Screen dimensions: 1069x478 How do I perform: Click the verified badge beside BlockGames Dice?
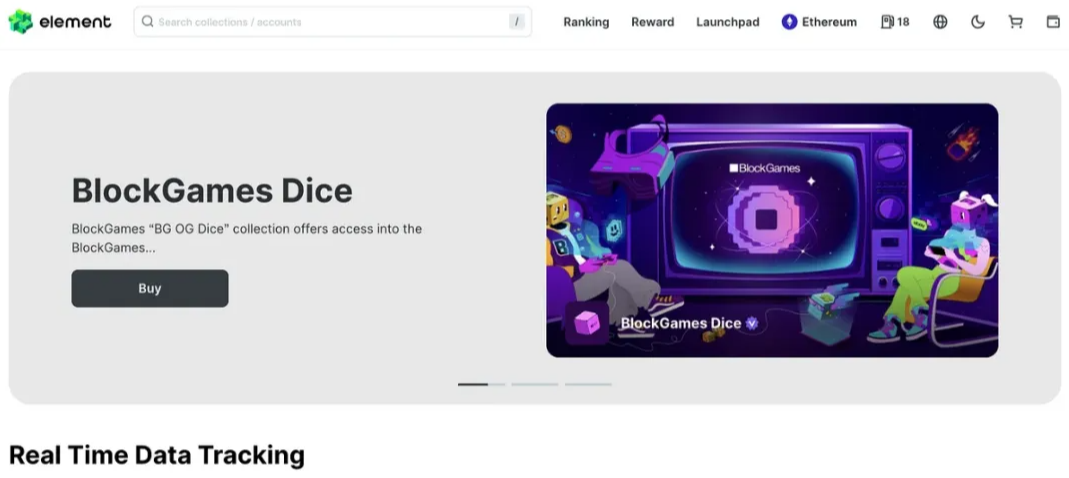(752, 324)
